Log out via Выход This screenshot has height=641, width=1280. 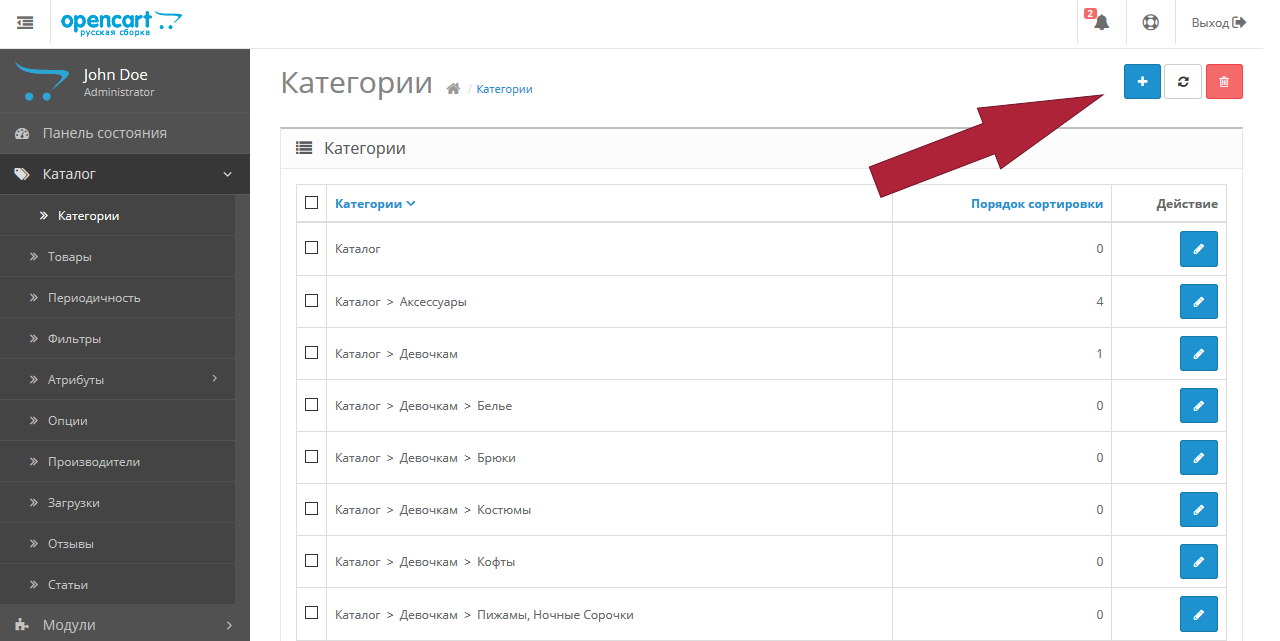pyautogui.click(x=1219, y=22)
